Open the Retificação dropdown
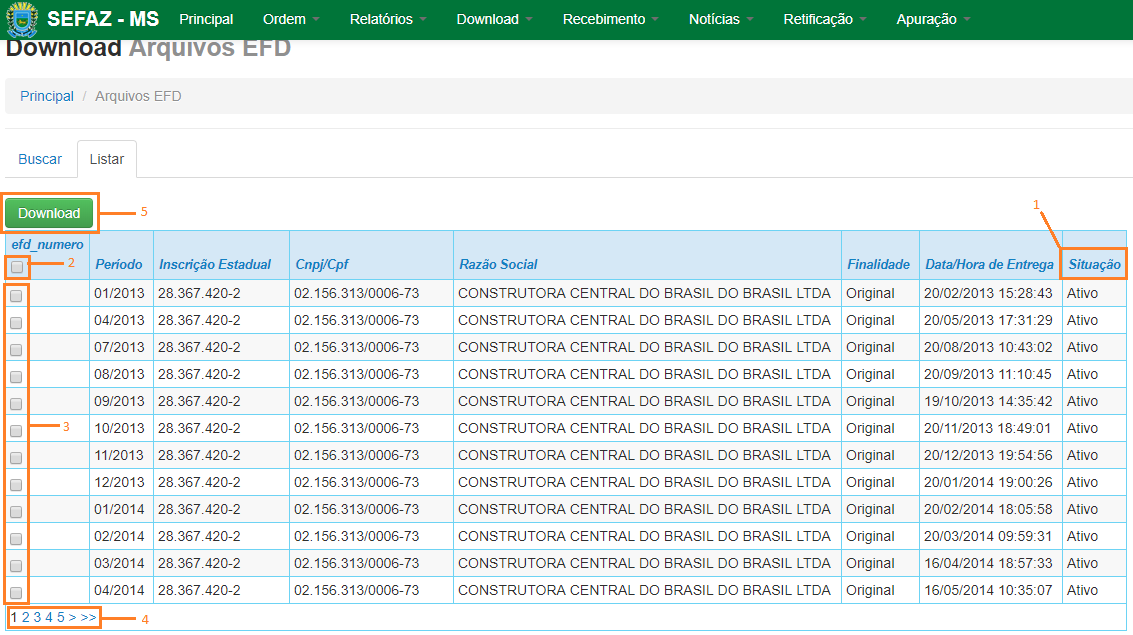This screenshot has width=1133, height=635. 824,19
